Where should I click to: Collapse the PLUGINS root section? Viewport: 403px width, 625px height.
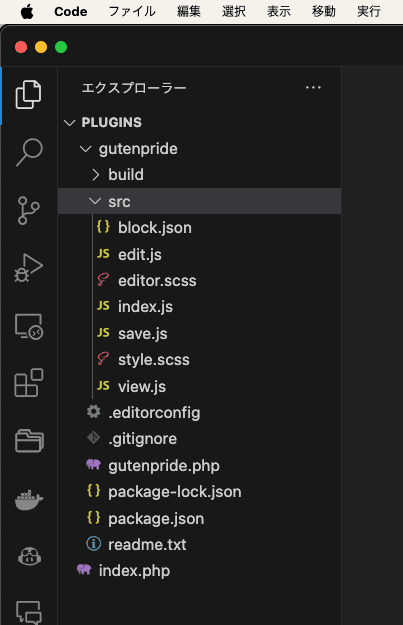(x=70, y=123)
